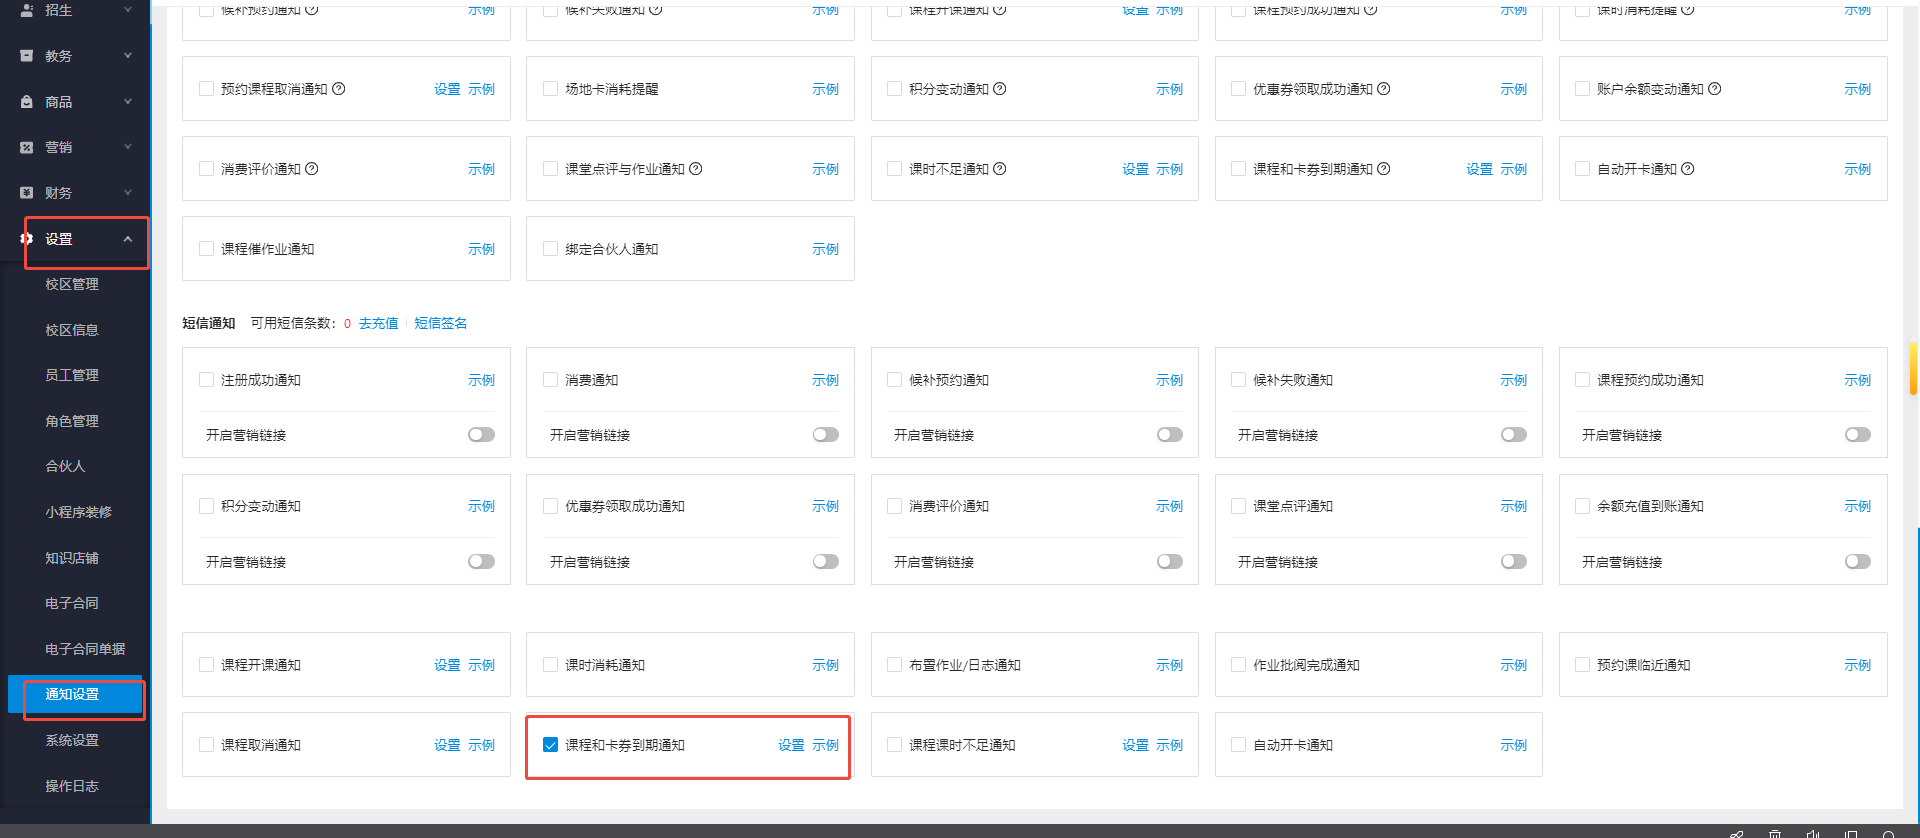
Task: Open 设置 link for 课程取消通知
Action: (x=447, y=745)
